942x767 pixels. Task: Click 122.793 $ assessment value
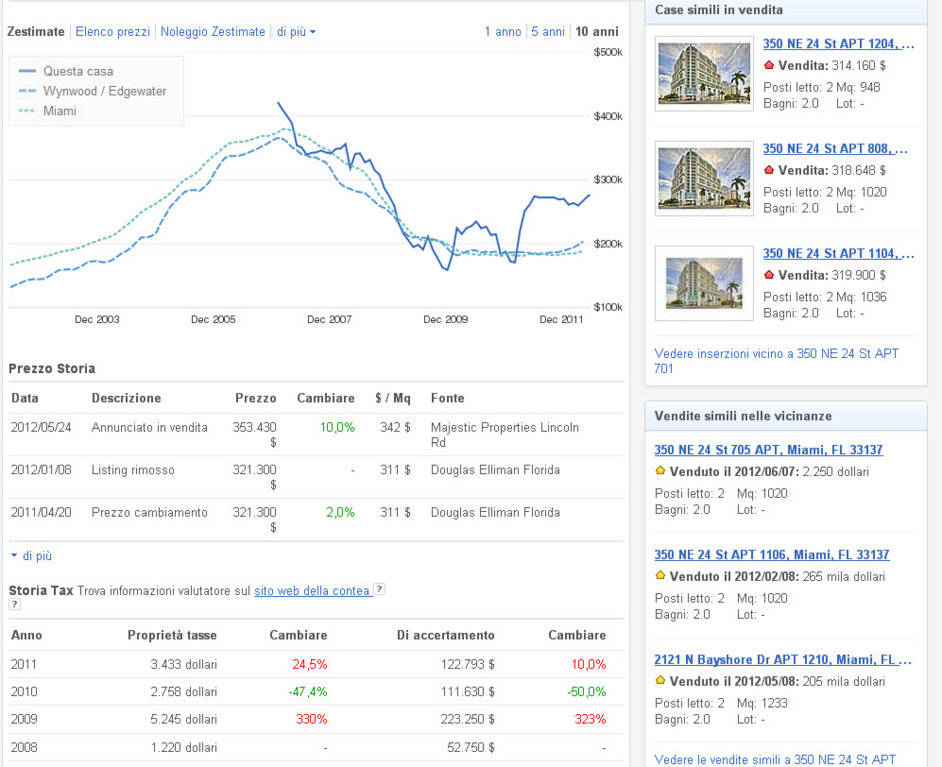(467, 664)
